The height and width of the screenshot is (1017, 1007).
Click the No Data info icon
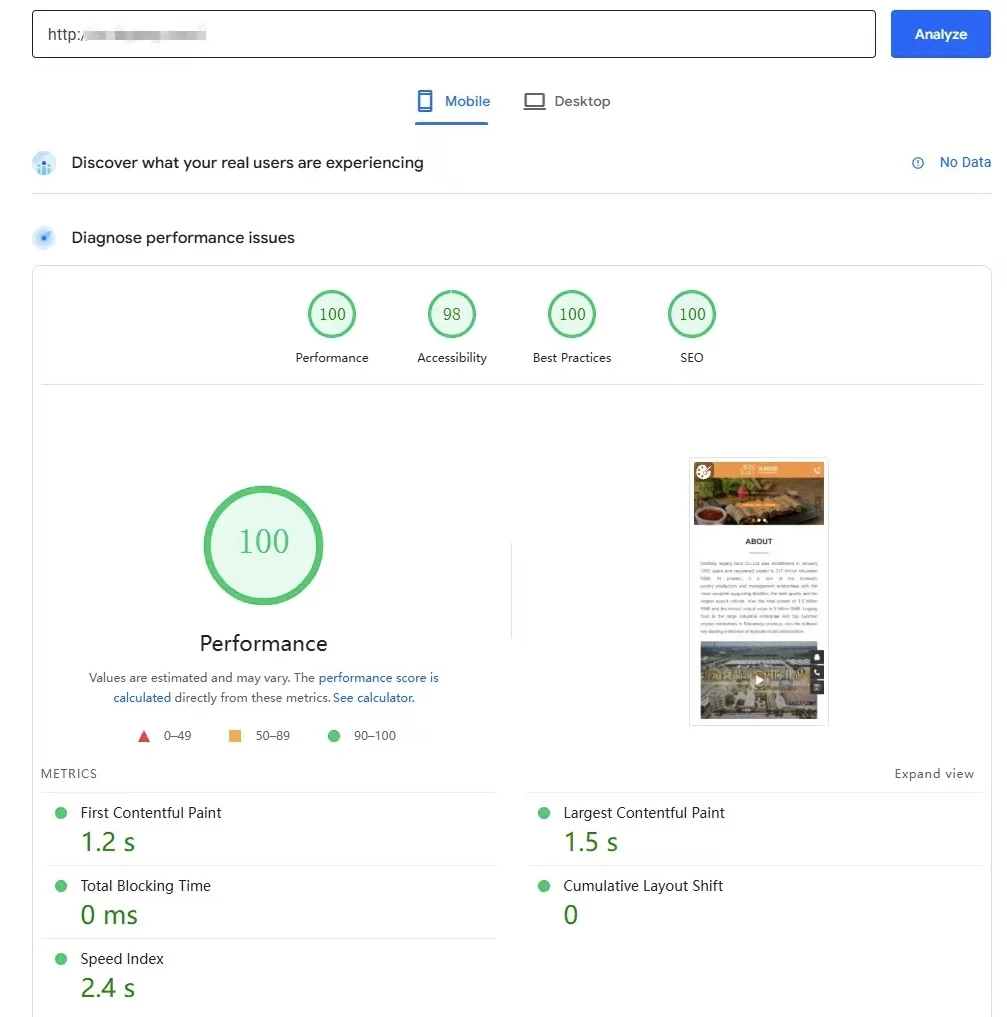click(918, 163)
